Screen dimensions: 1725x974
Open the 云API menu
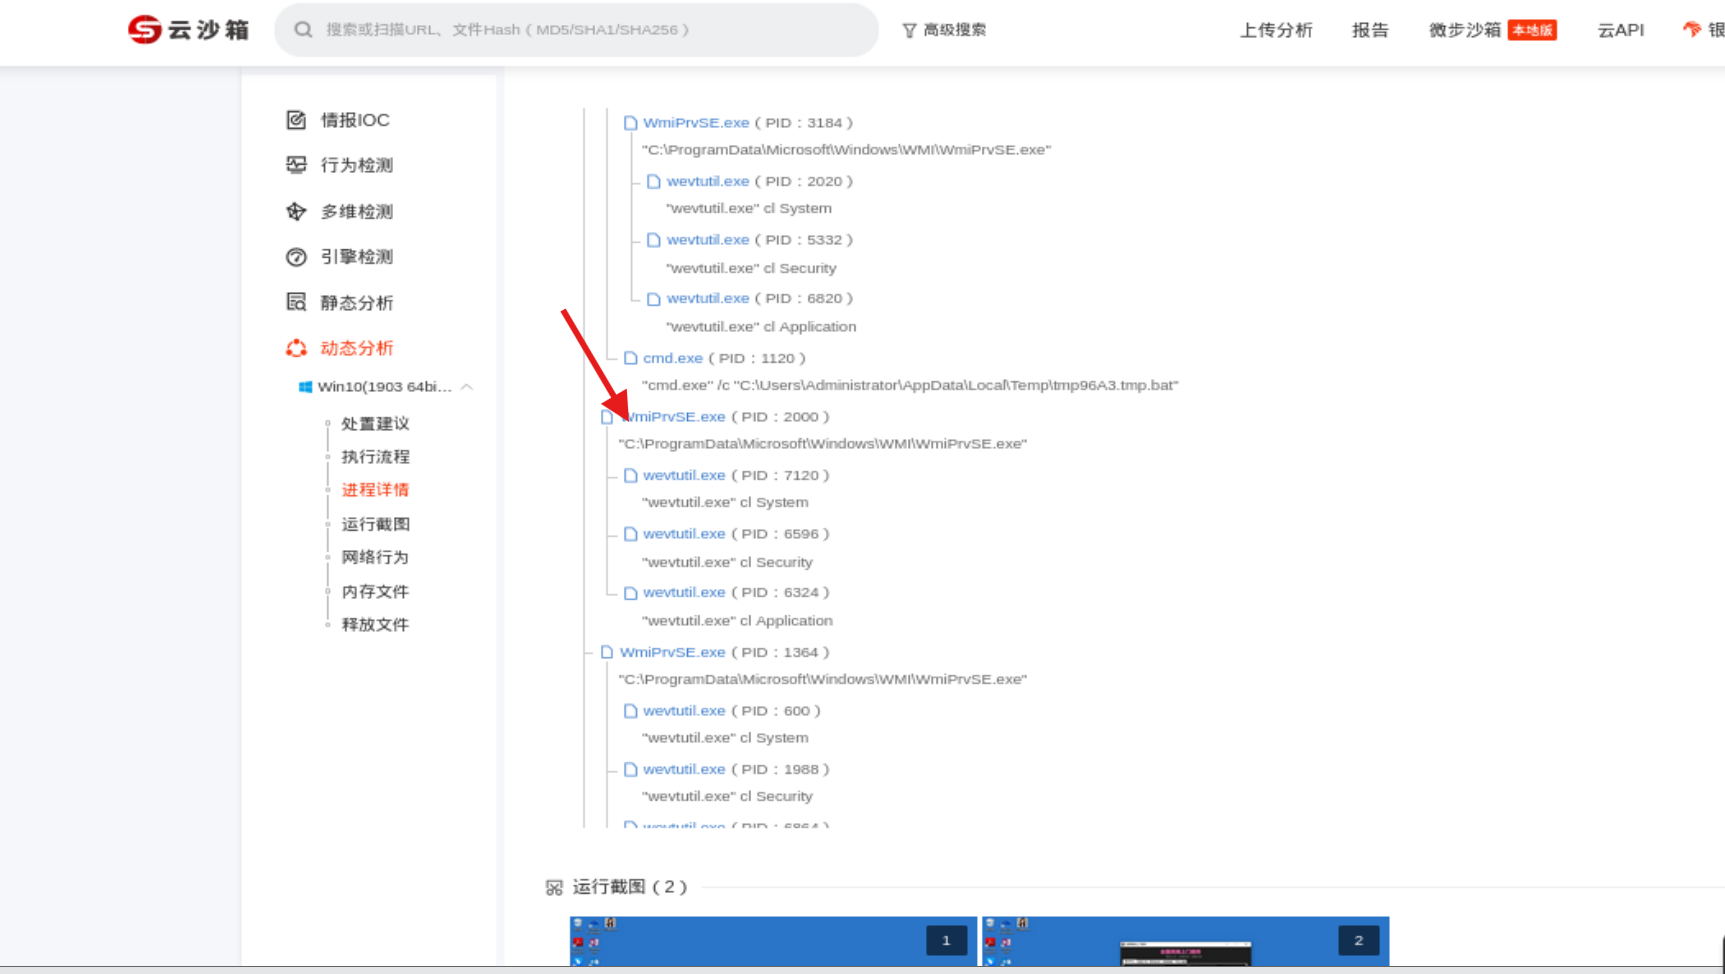(1620, 30)
